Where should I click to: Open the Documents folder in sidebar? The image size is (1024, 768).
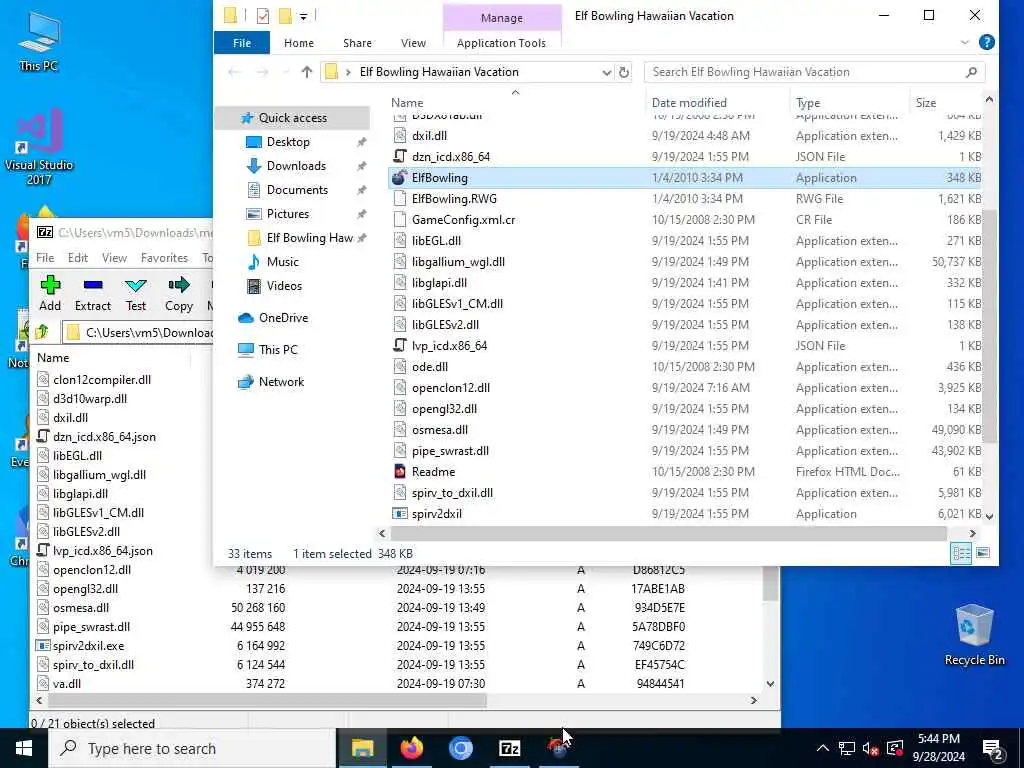(297, 190)
